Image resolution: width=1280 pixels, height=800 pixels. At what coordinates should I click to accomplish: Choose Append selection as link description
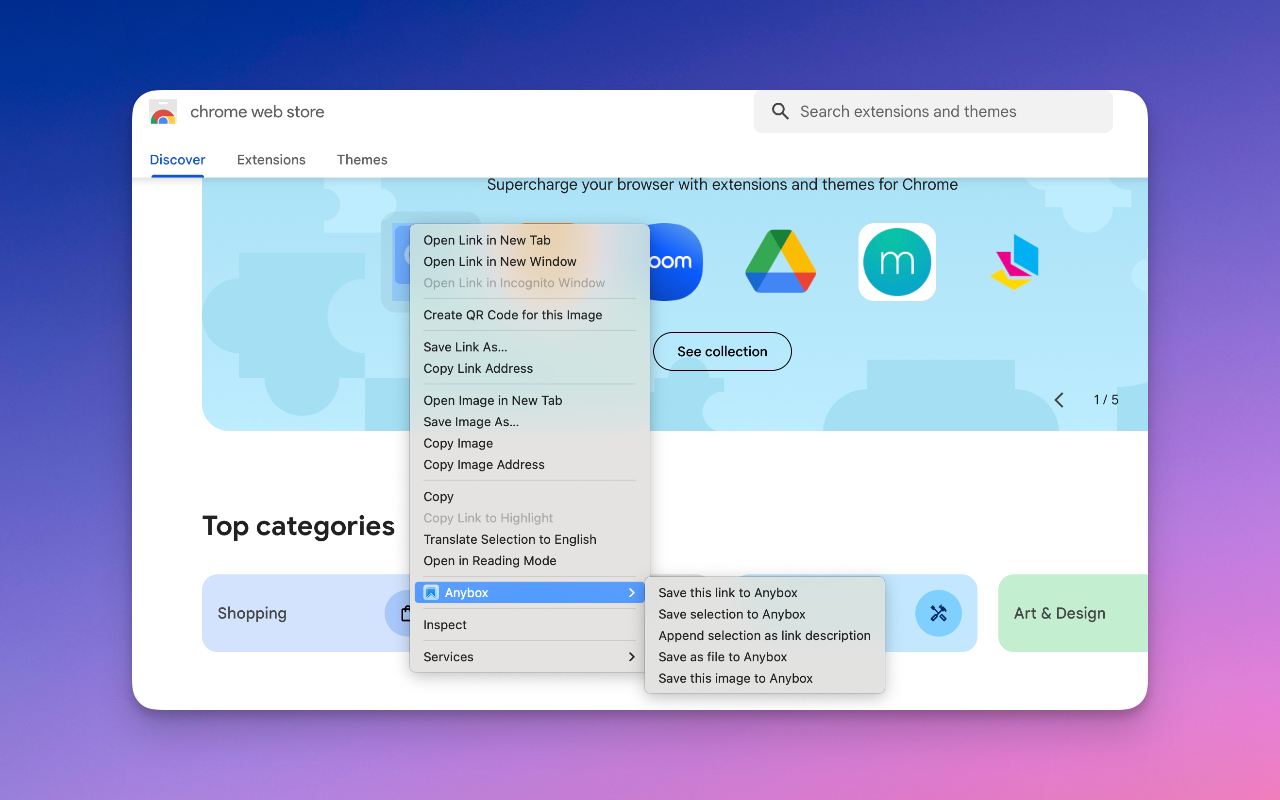click(765, 636)
